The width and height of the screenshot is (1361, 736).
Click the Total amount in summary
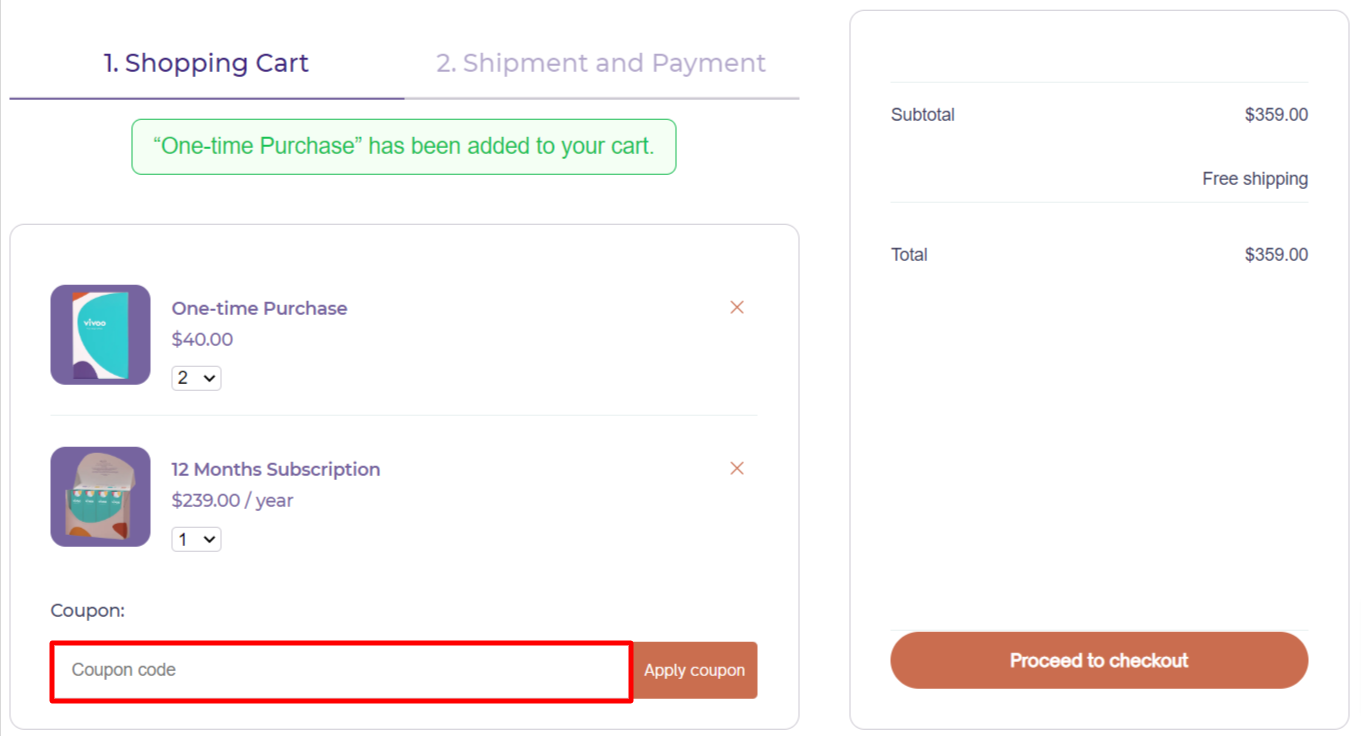(x=1276, y=255)
